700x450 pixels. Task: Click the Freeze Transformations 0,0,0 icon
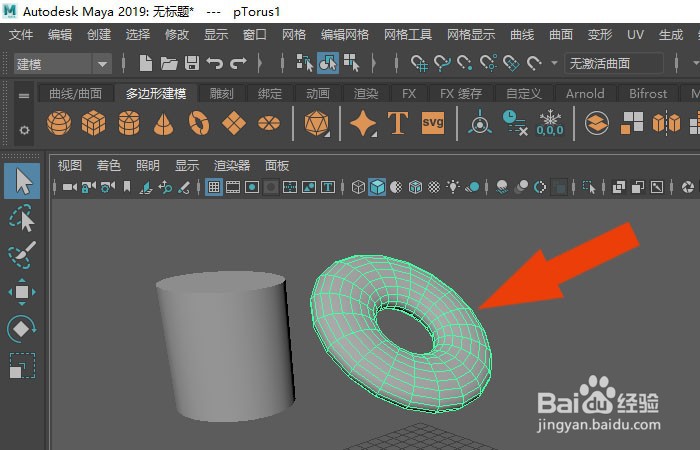(x=550, y=123)
